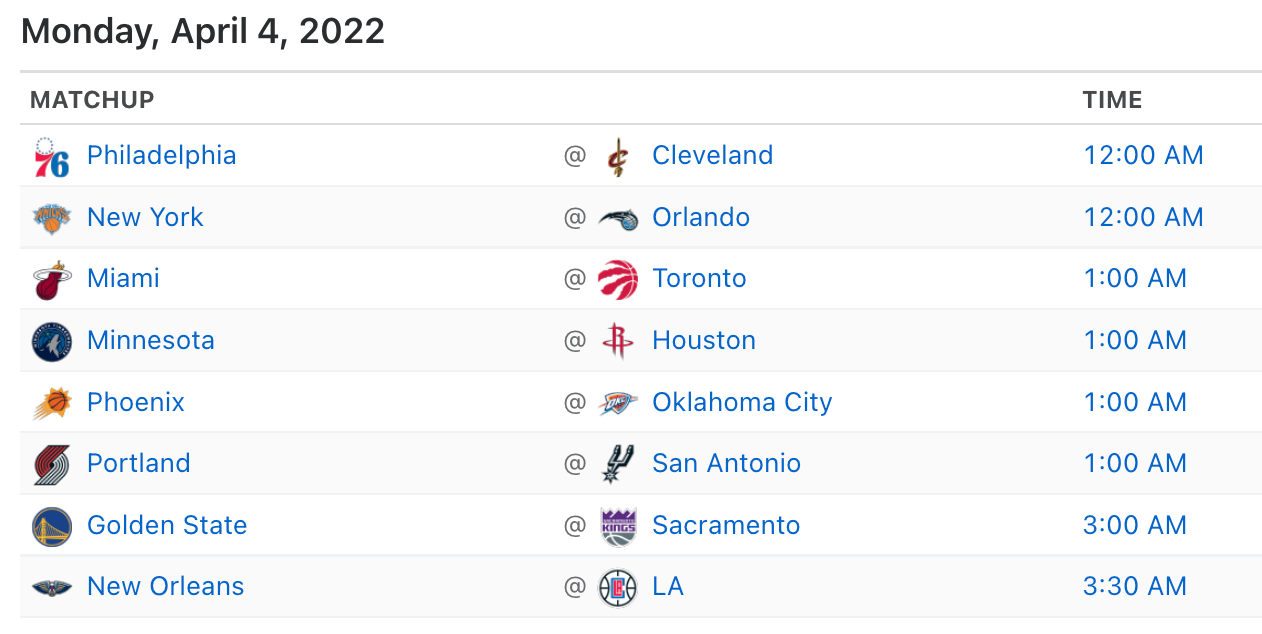Image resolution: width=1262 pixels, height=634 pixels.
Task: Click the Miami Heat logo
Action: pyautogui.click(x=51, y=280)
